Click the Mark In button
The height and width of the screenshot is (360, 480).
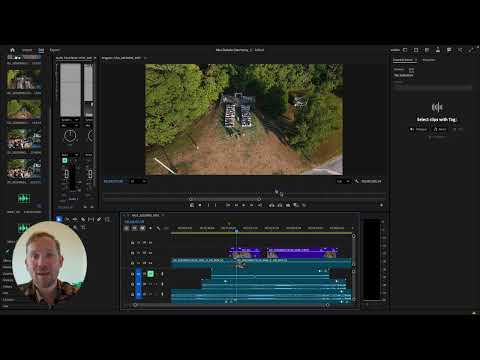[x=208, y=205]
